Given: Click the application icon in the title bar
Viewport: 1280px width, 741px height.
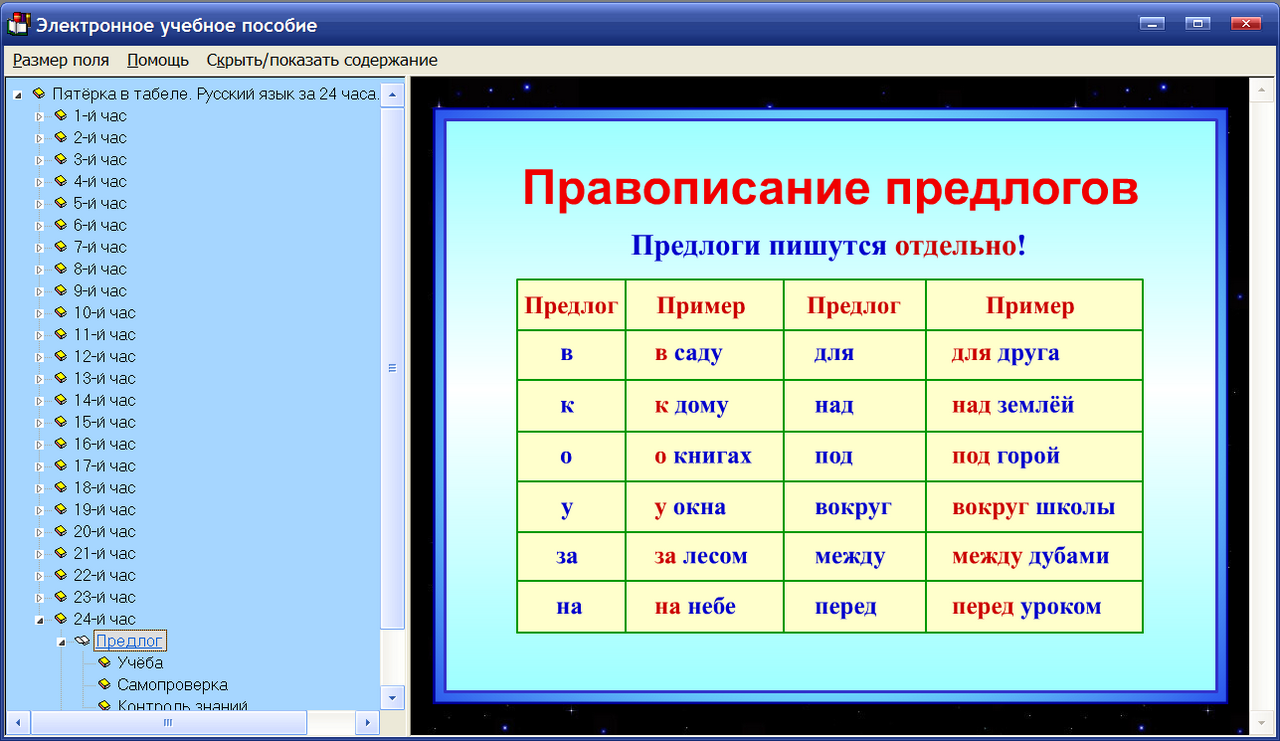Looking at the screenshot, I should pos(16,22).
